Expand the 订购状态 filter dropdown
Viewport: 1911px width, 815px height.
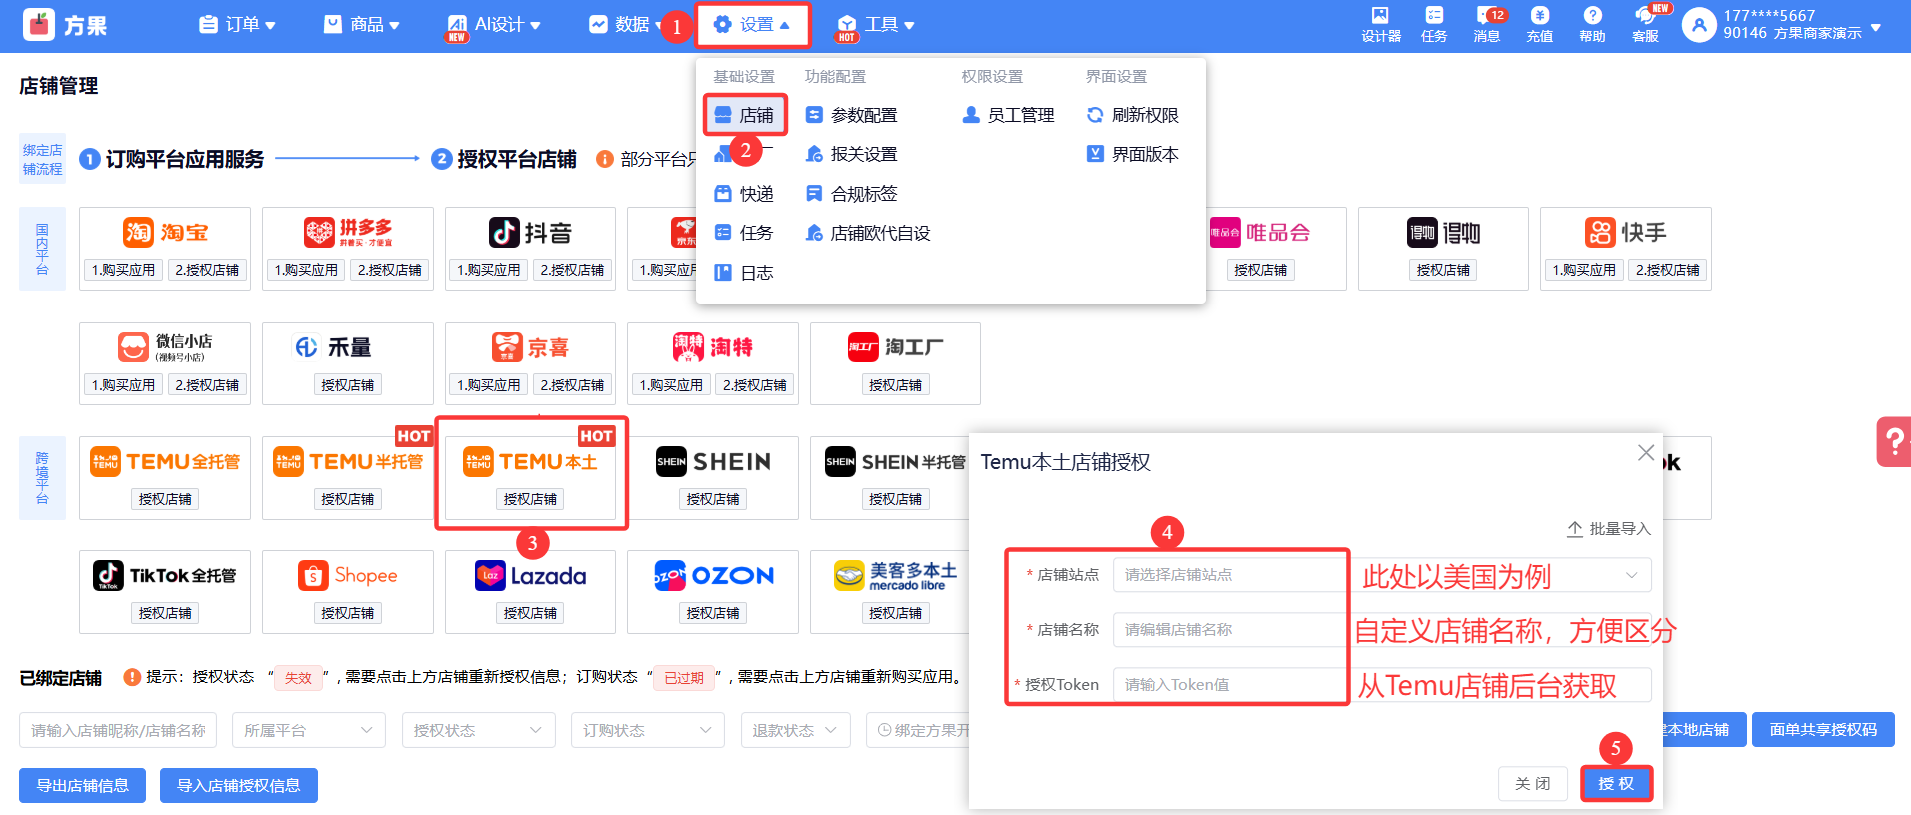click(647, 730)
